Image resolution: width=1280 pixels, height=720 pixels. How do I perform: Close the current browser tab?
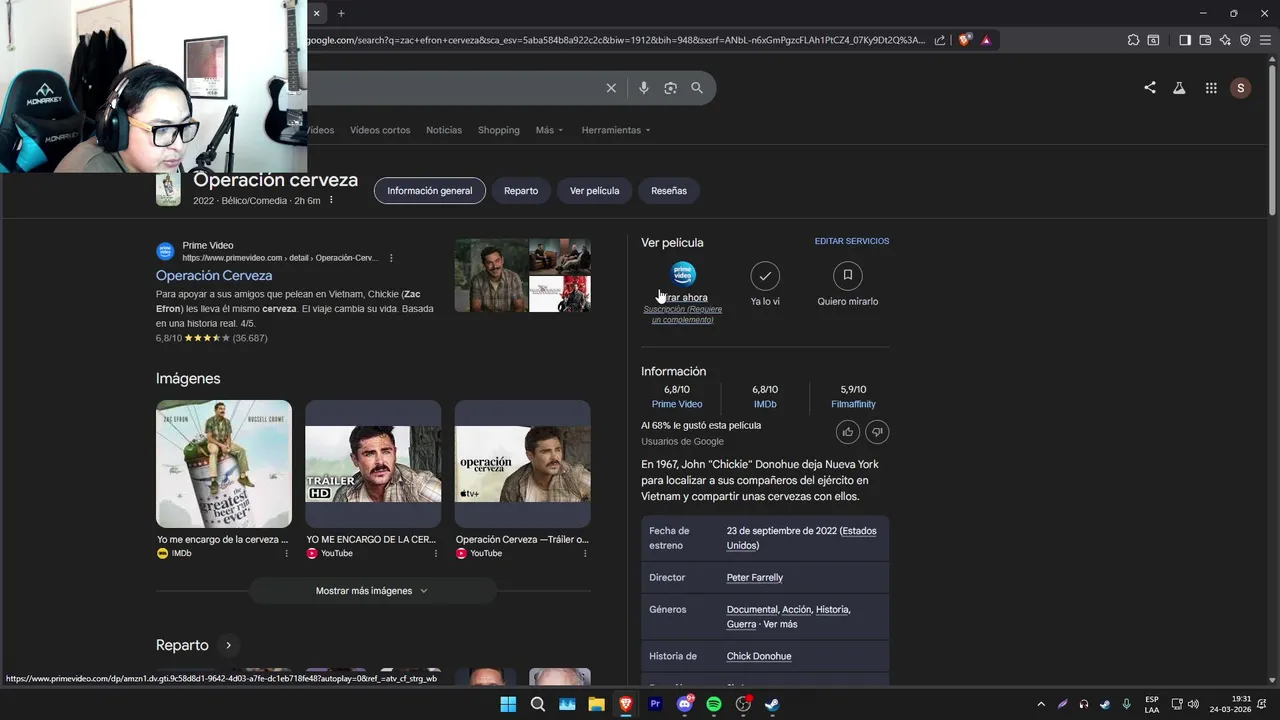316,13
